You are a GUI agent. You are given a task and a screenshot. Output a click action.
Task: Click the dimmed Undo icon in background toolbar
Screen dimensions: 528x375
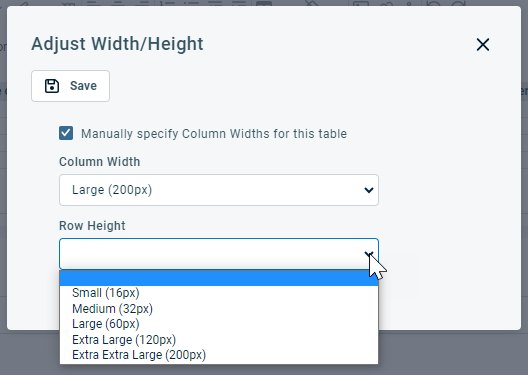pos(435,3)
